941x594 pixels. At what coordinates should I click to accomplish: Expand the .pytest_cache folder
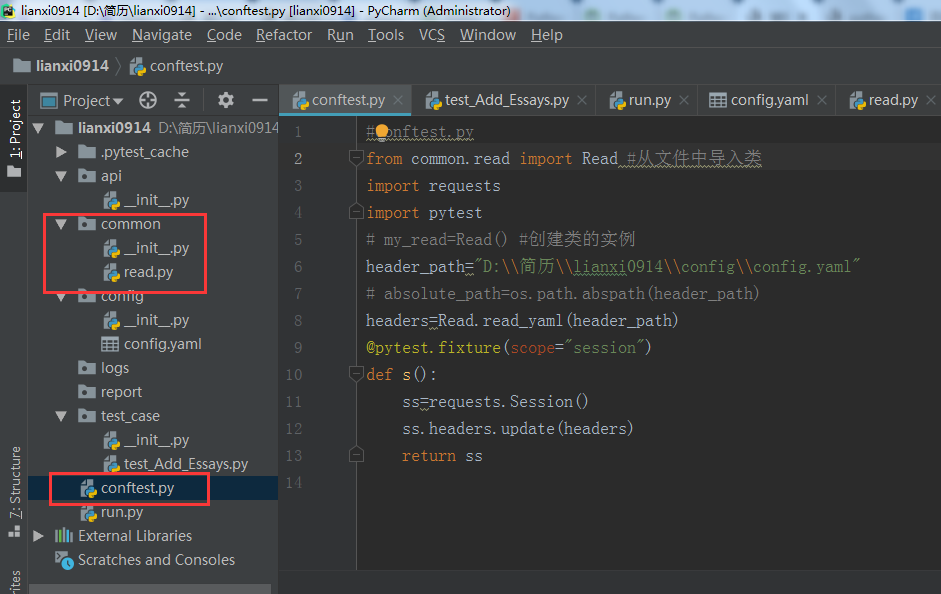point(61,152)
